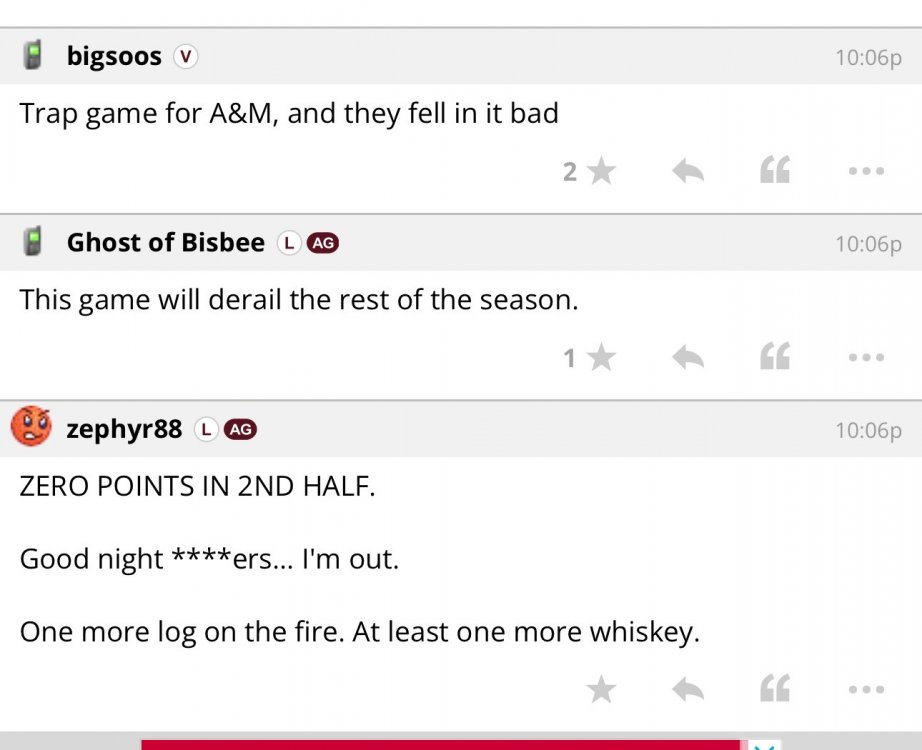This screenshot has width=922, height=750.
Task: Click the V badge next to bigsoos
Action: pos(185,57)
